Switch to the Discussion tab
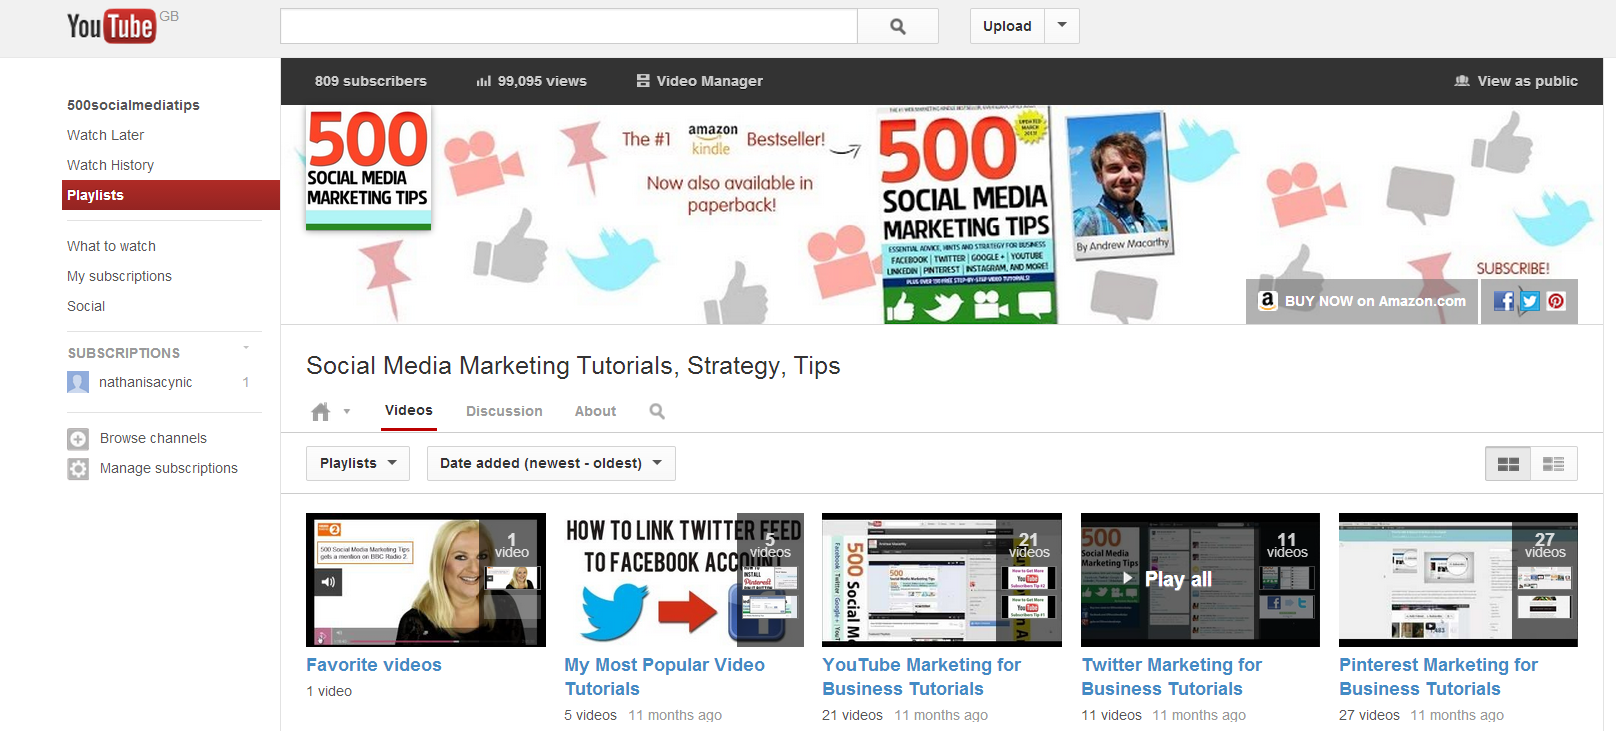The height and width of the screenshot is (731, 1616). click(x=504, y=411)
